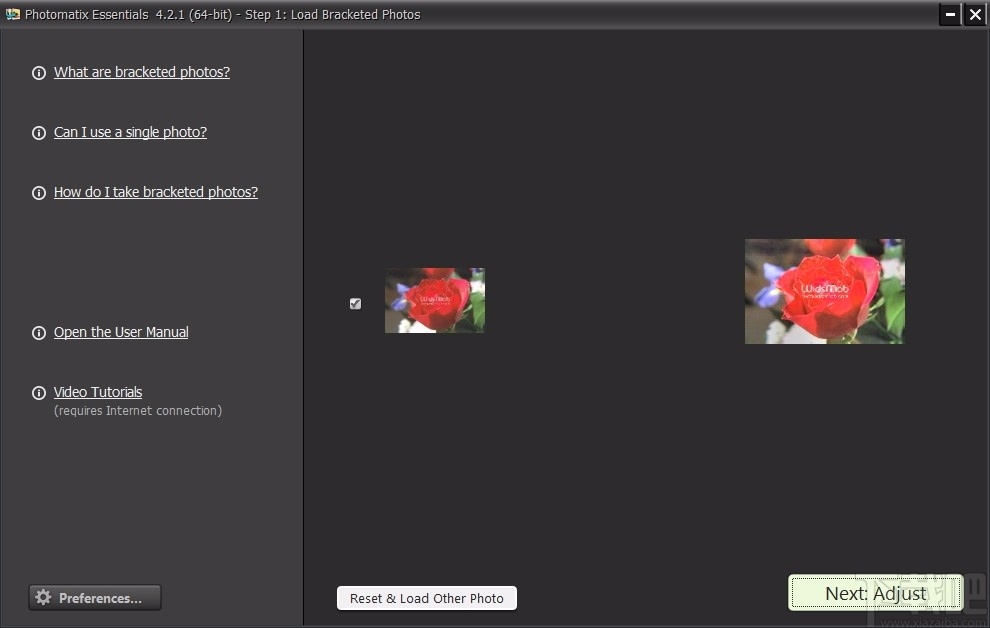
Task: Open the Video Tutorials link
Action: [97, 392]
